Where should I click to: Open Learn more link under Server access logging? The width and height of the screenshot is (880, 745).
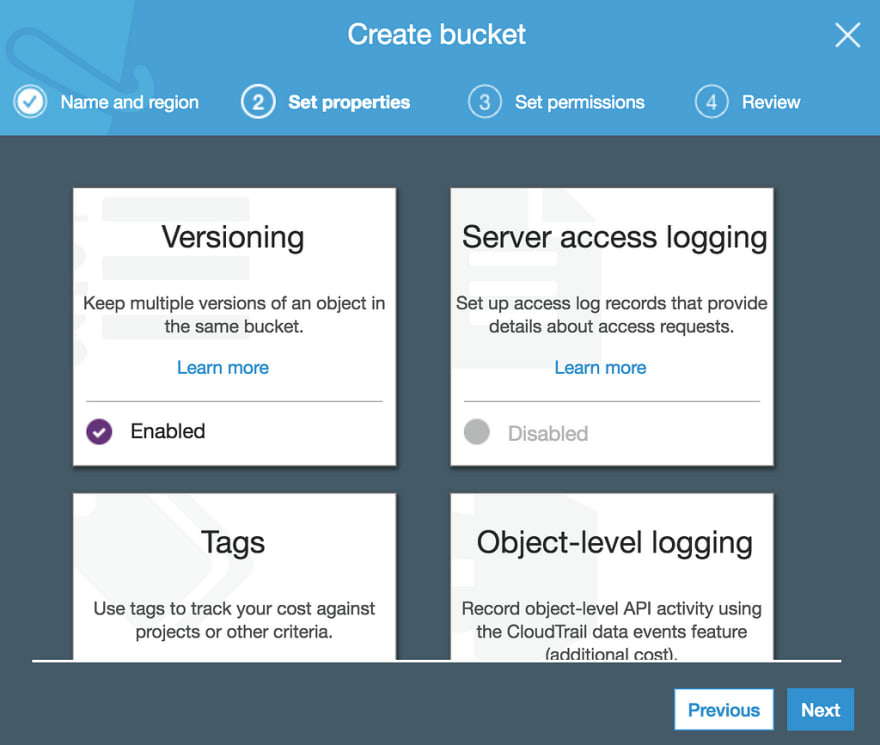[601, 368]
